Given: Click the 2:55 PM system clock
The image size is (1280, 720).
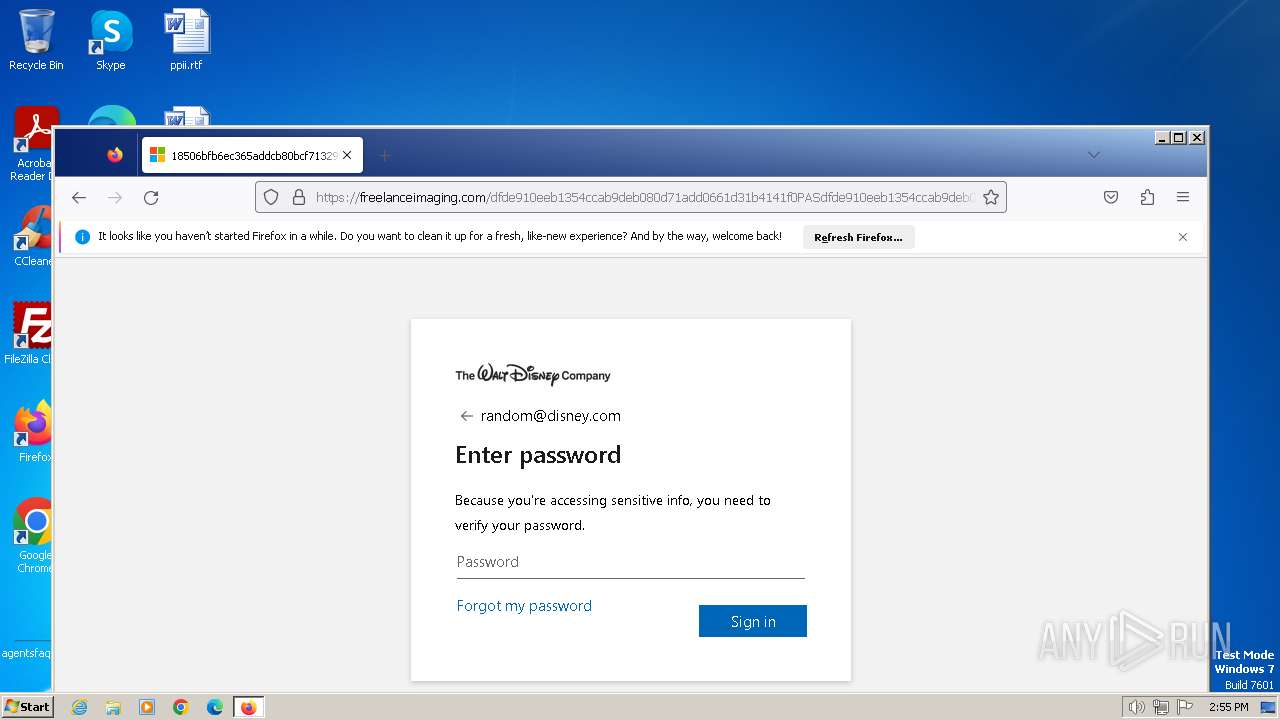Looking at the screenshot, I should coord(1228,707).
